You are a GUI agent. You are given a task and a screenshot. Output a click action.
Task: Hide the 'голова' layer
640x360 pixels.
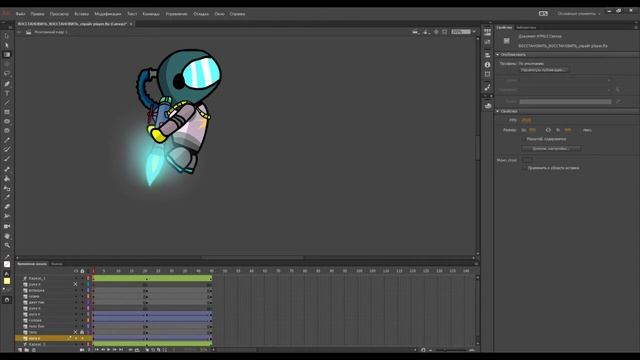click(x=75, y=320)
